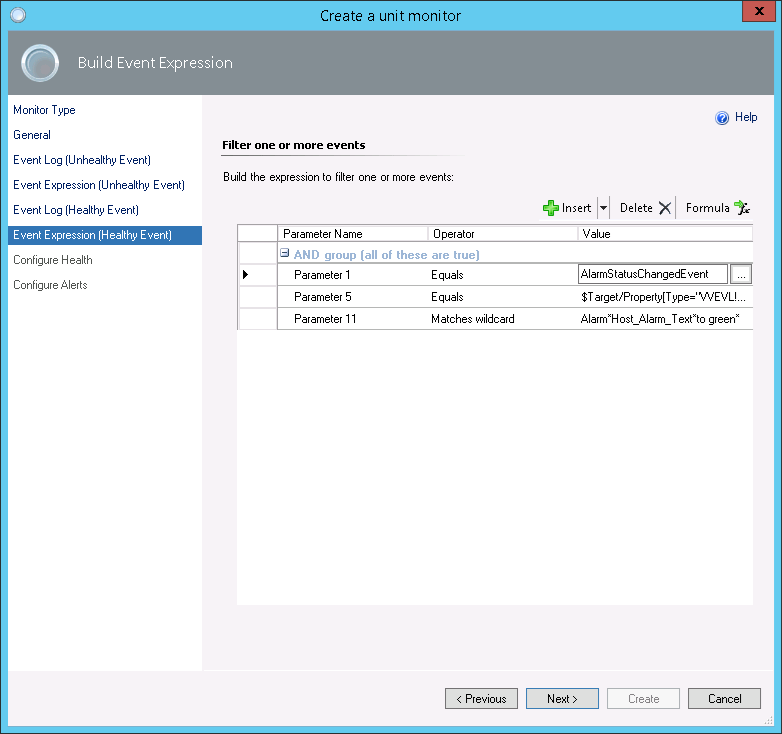Click the ellipsis browse button for Parameter 1
Screen dimensions: 782x734
point(740,274)
